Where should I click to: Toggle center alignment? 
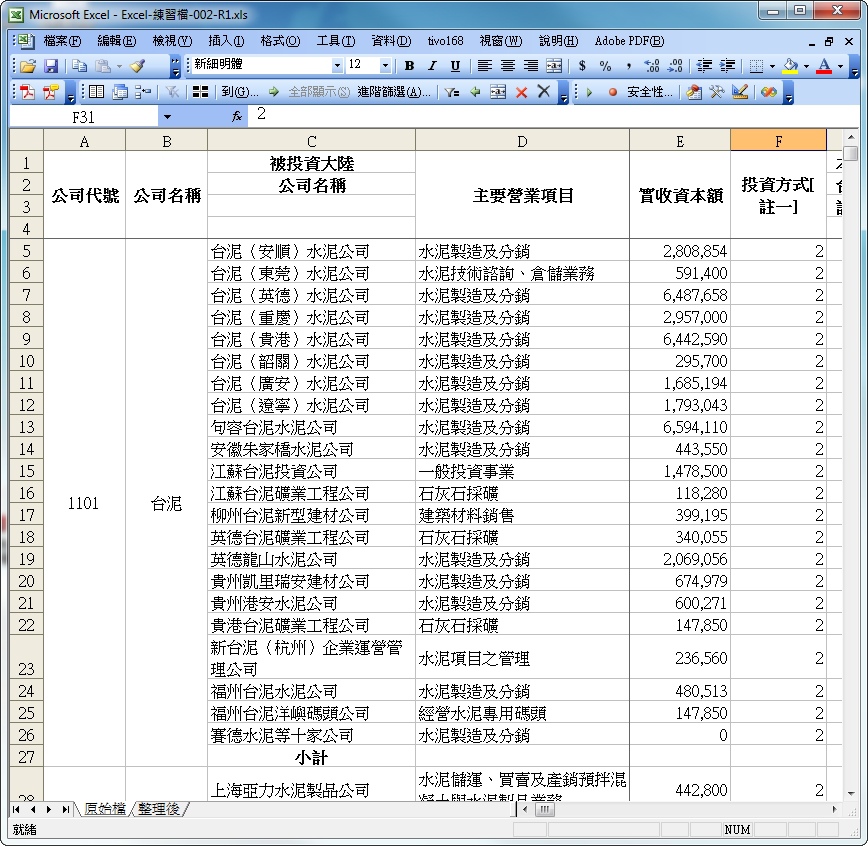(x=508, y=66)
